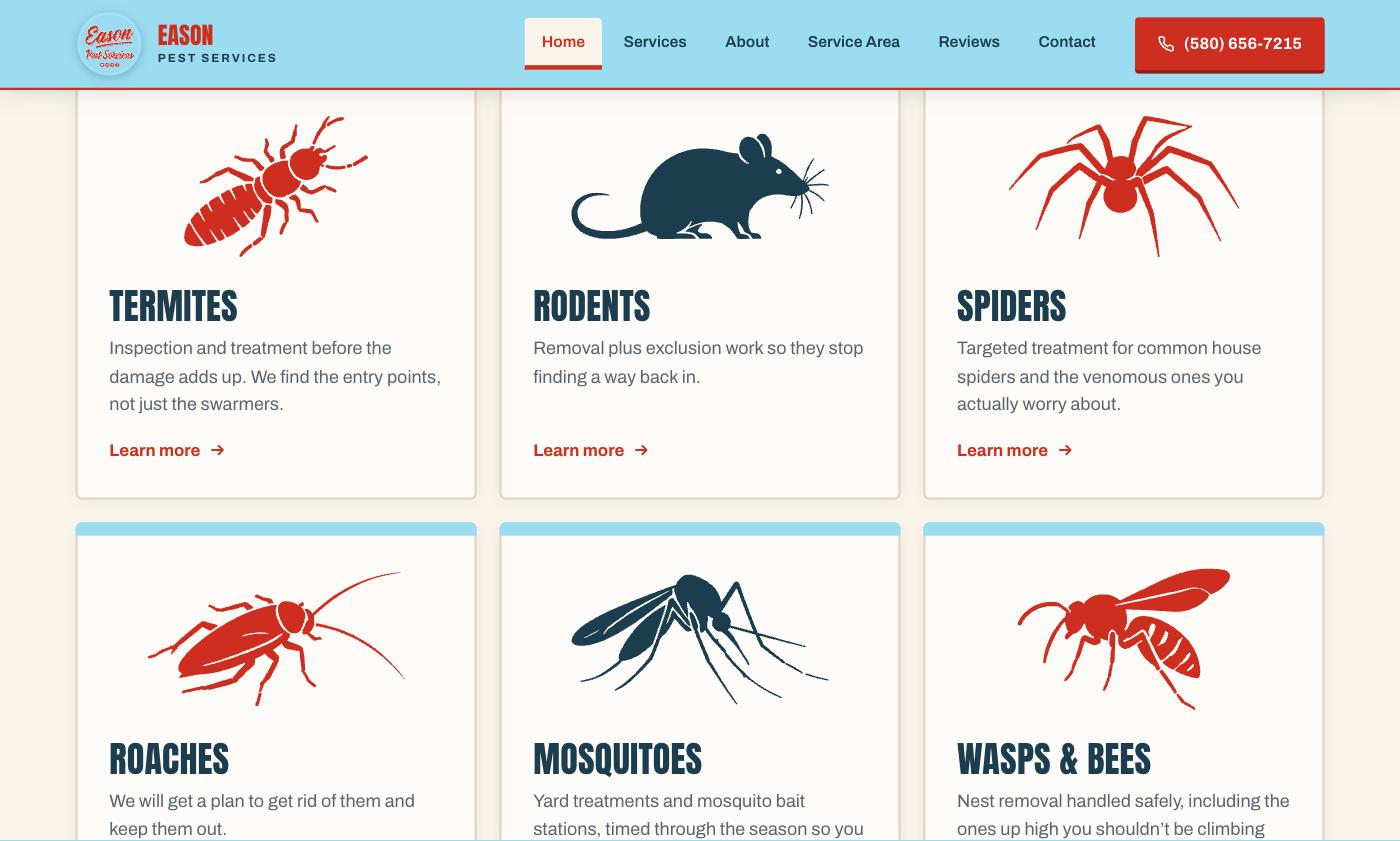Click the PEST SERVICES subtitle text

click(x=217, y=58)
